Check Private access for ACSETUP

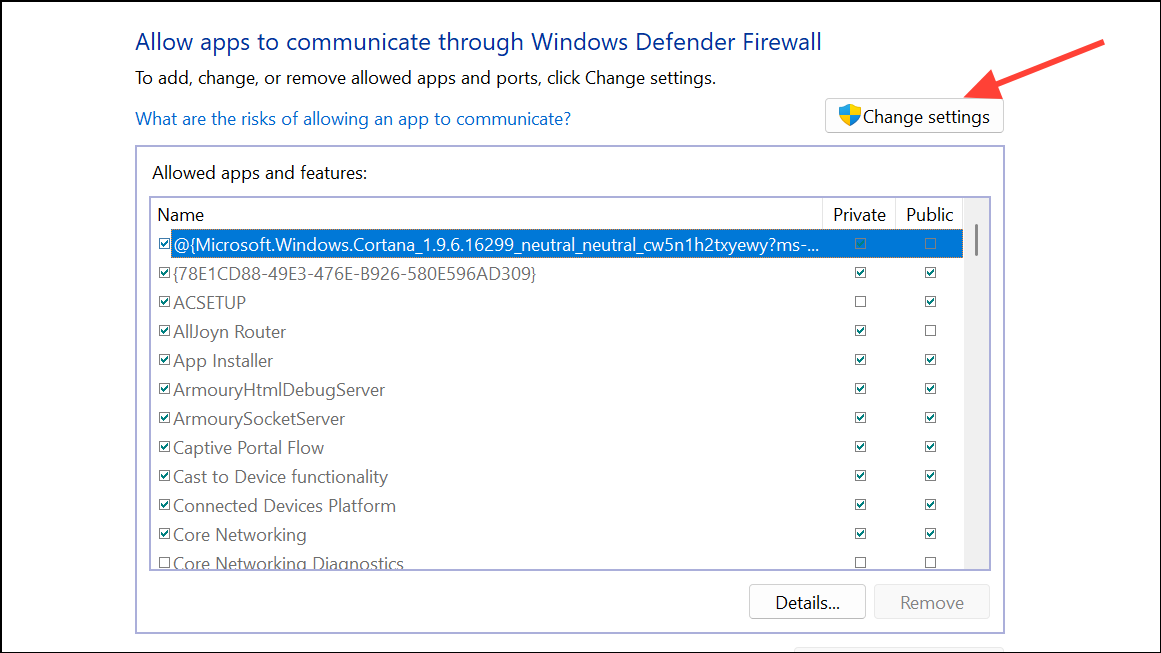[859, 301]
